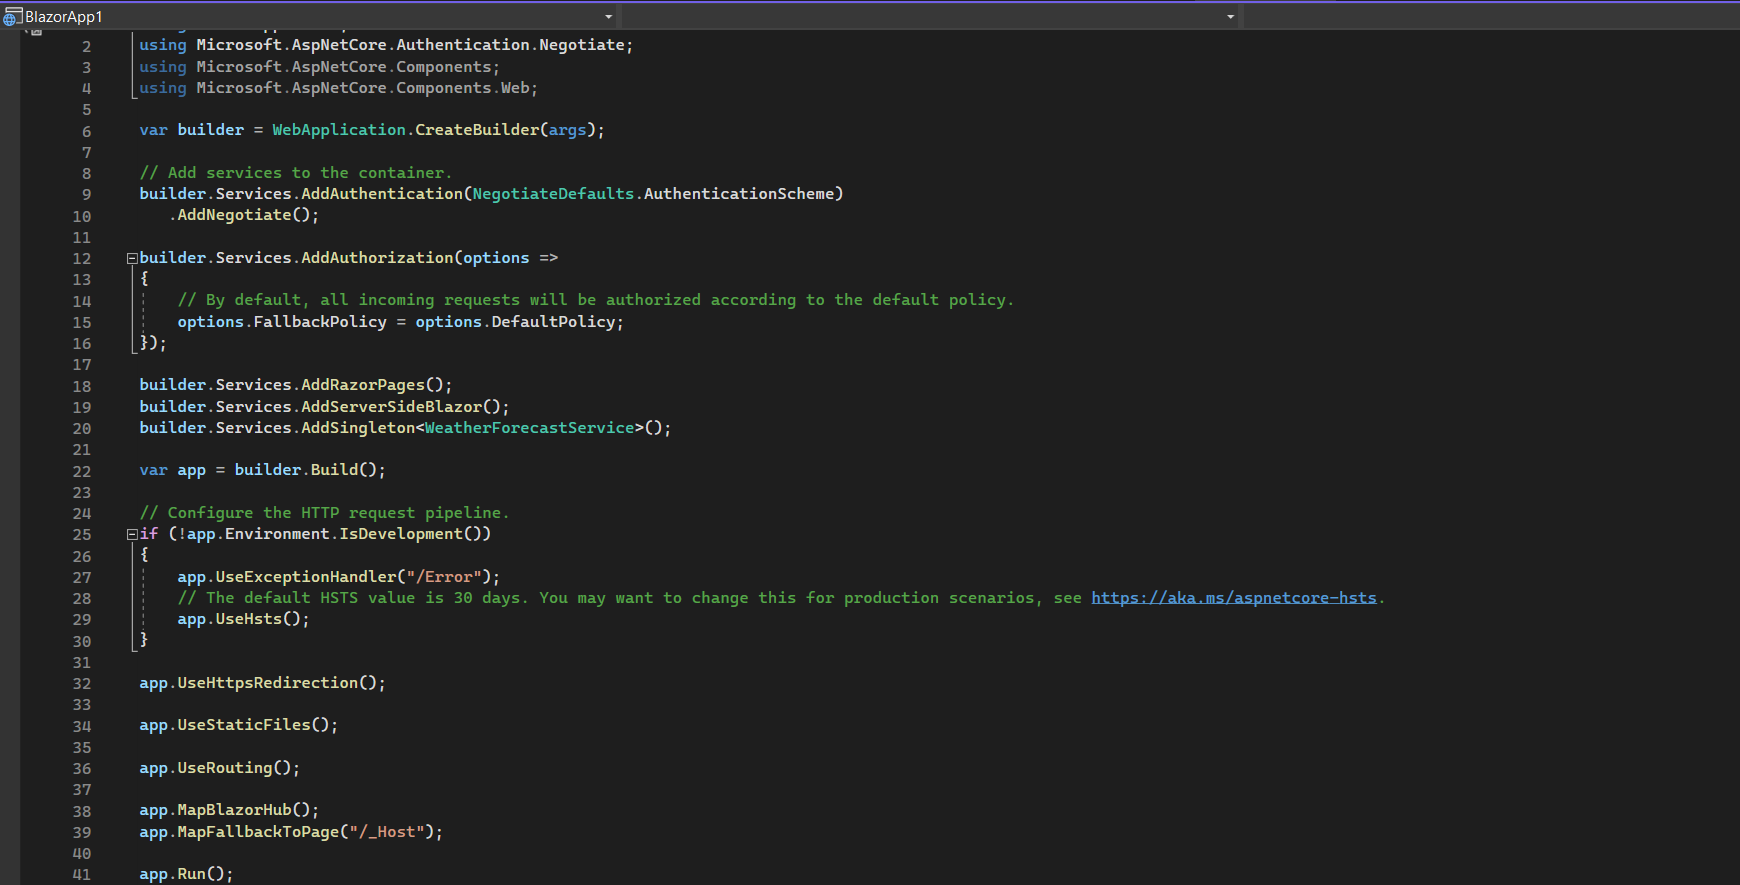Collapse the IsDevelopment if block
The width and height of the screenshot is (1740, 885).
coord(132,534)
